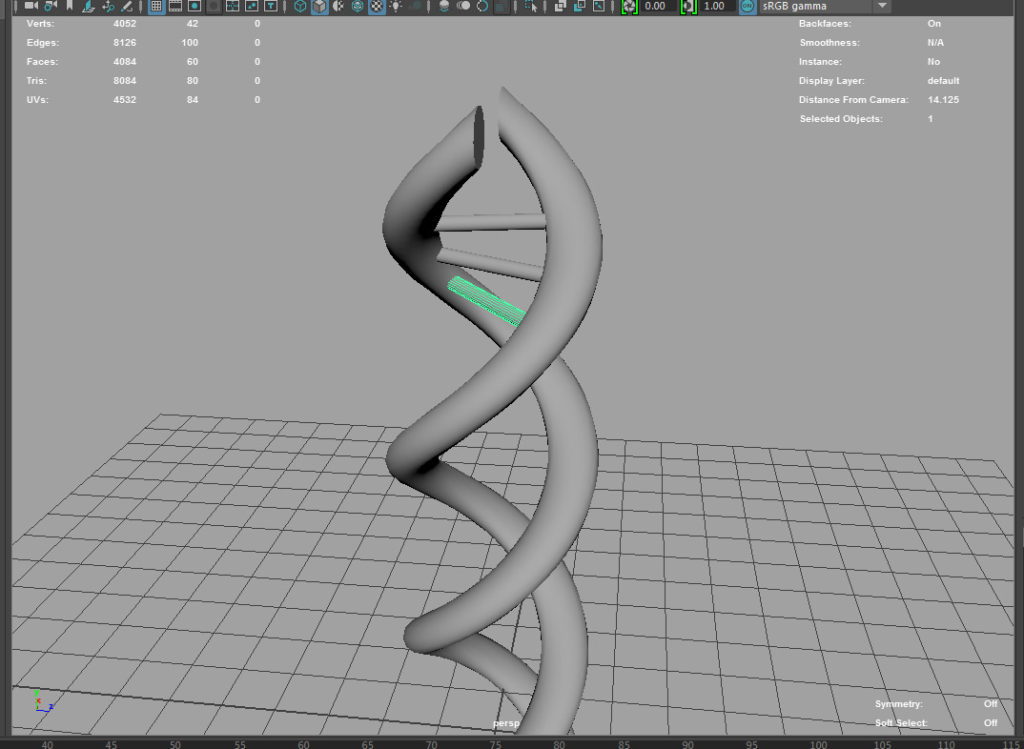Click the Gamma value field 1.00
The width and height of the screenshot is (1024, 749).
pos(716,6)
